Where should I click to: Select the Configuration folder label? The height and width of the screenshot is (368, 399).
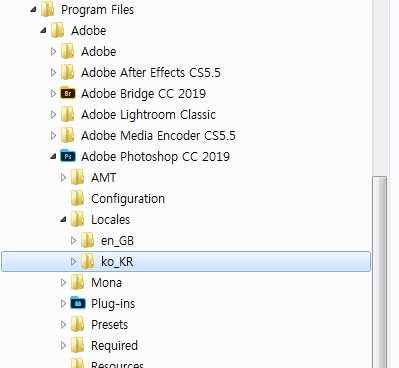click(x=128, y=199)
